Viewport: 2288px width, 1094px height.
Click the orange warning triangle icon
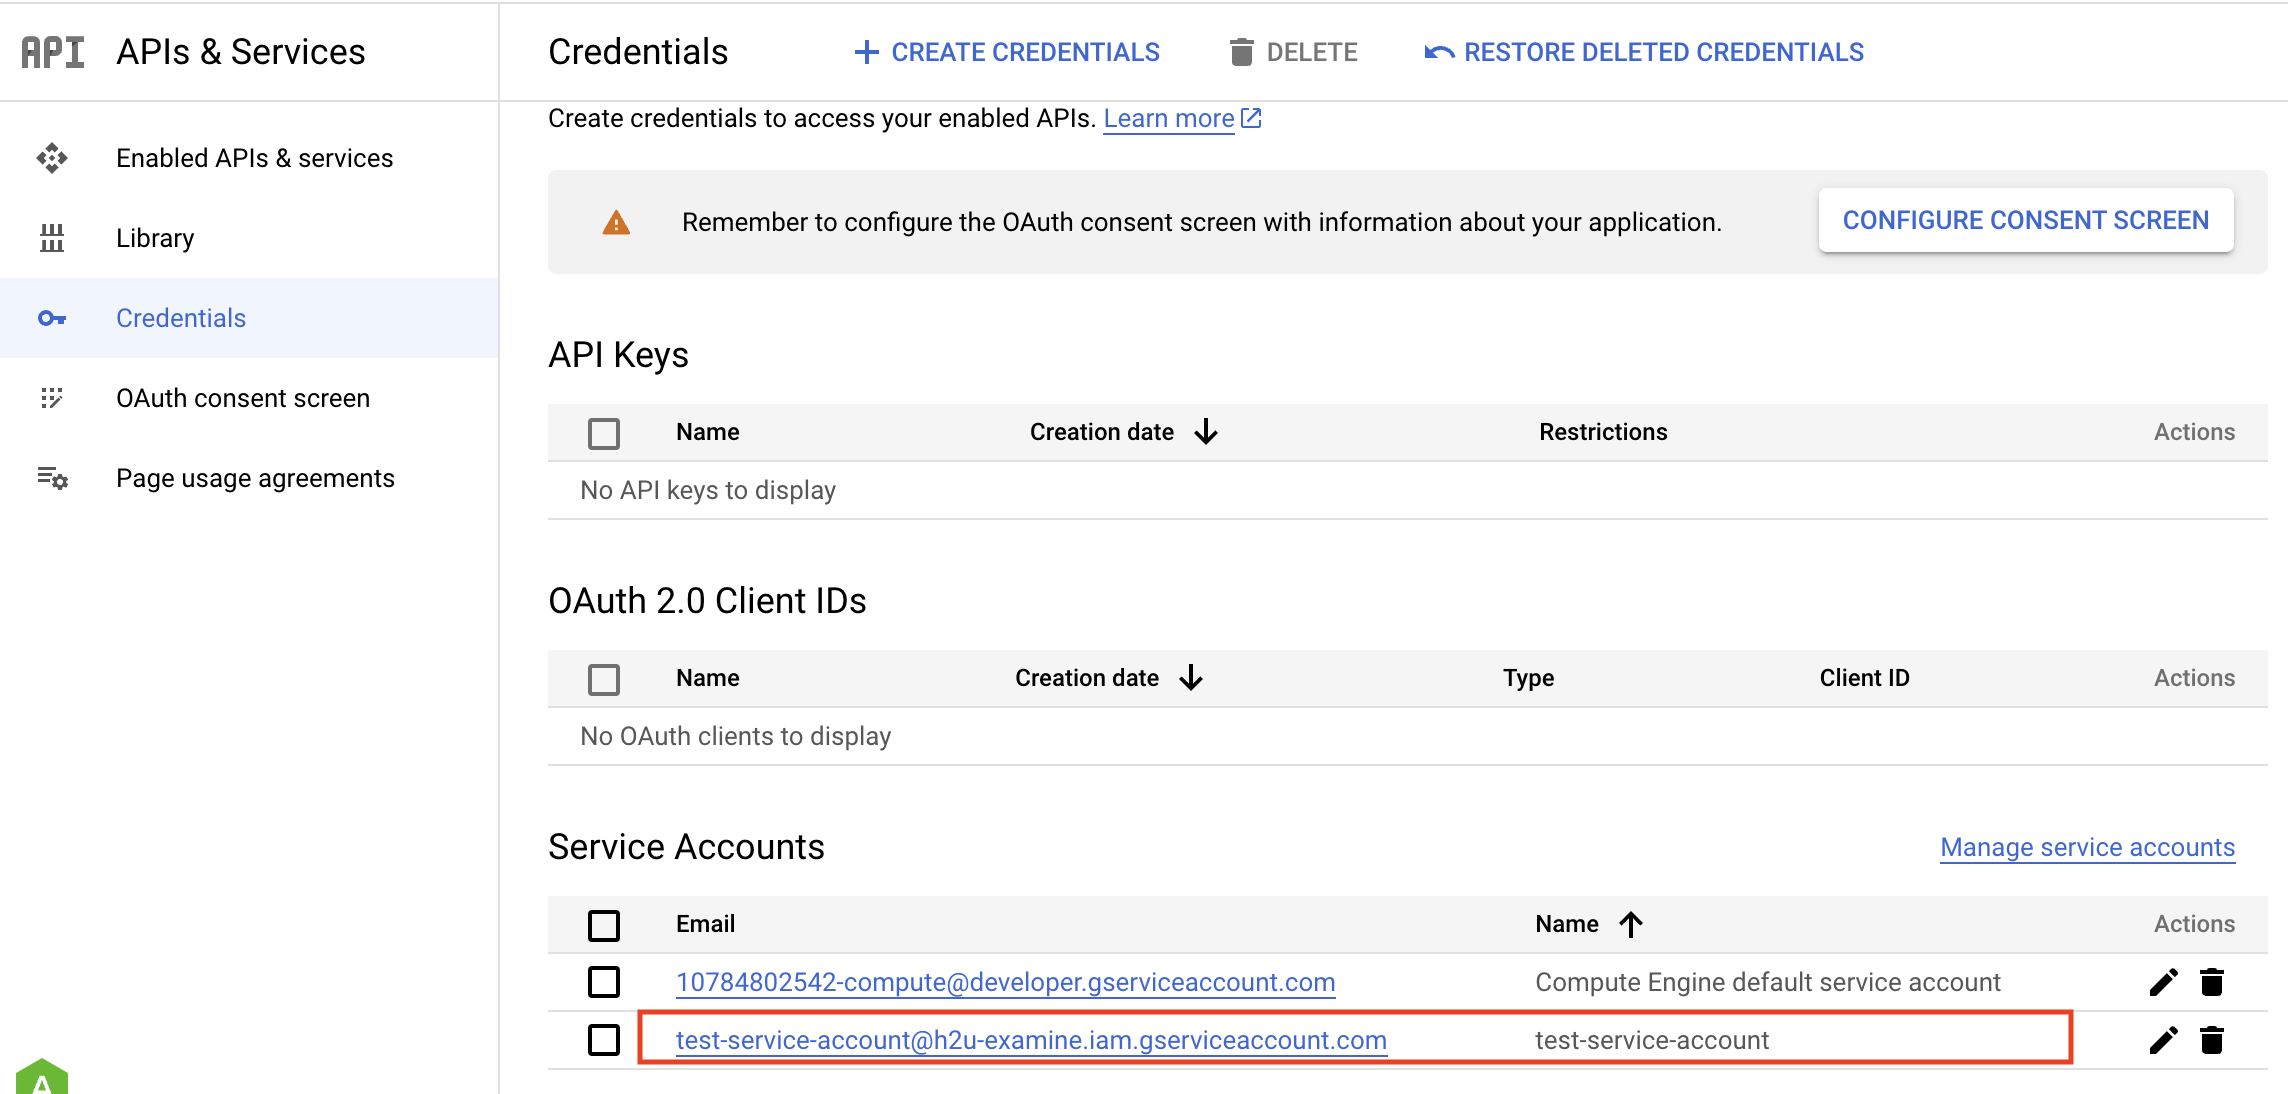click(616, 222)
